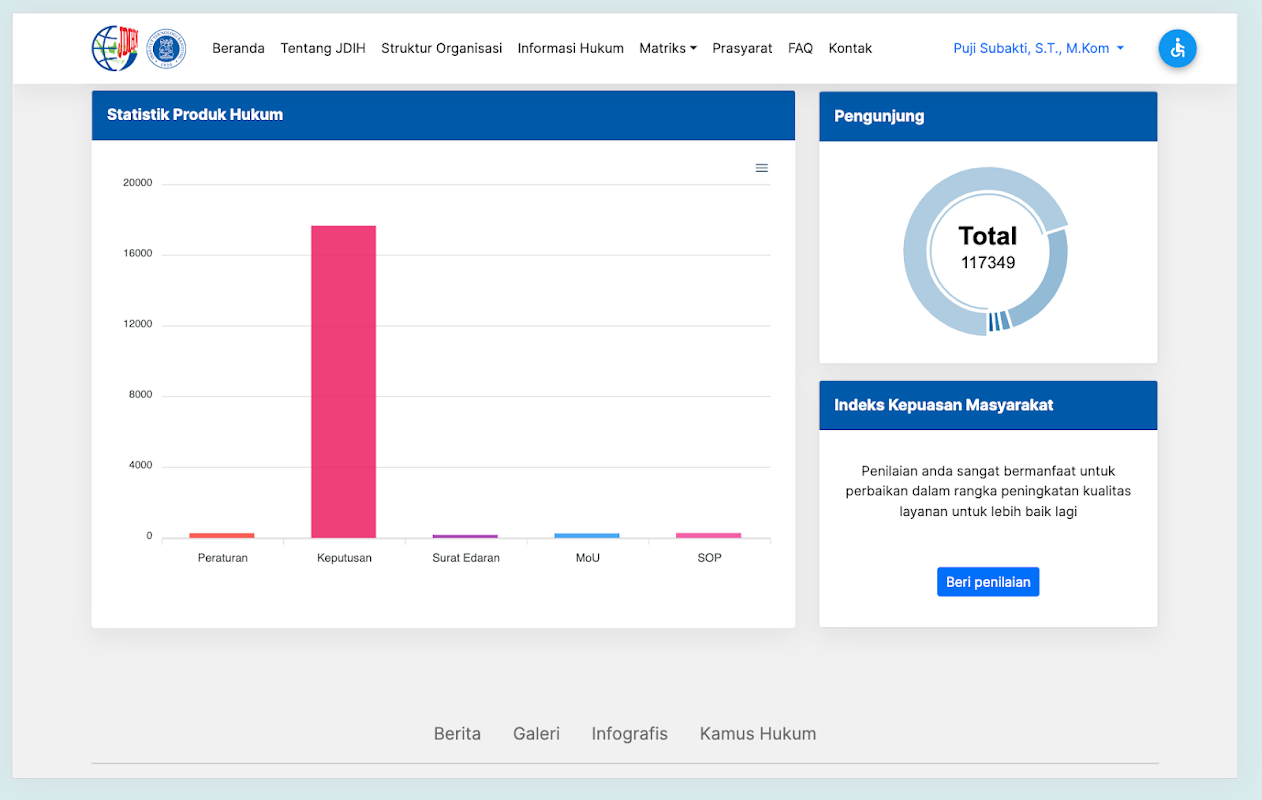This screenshot has height=800, width=1262.
Task: Click the blue MoU bar
Action: (x=587, y=535)
